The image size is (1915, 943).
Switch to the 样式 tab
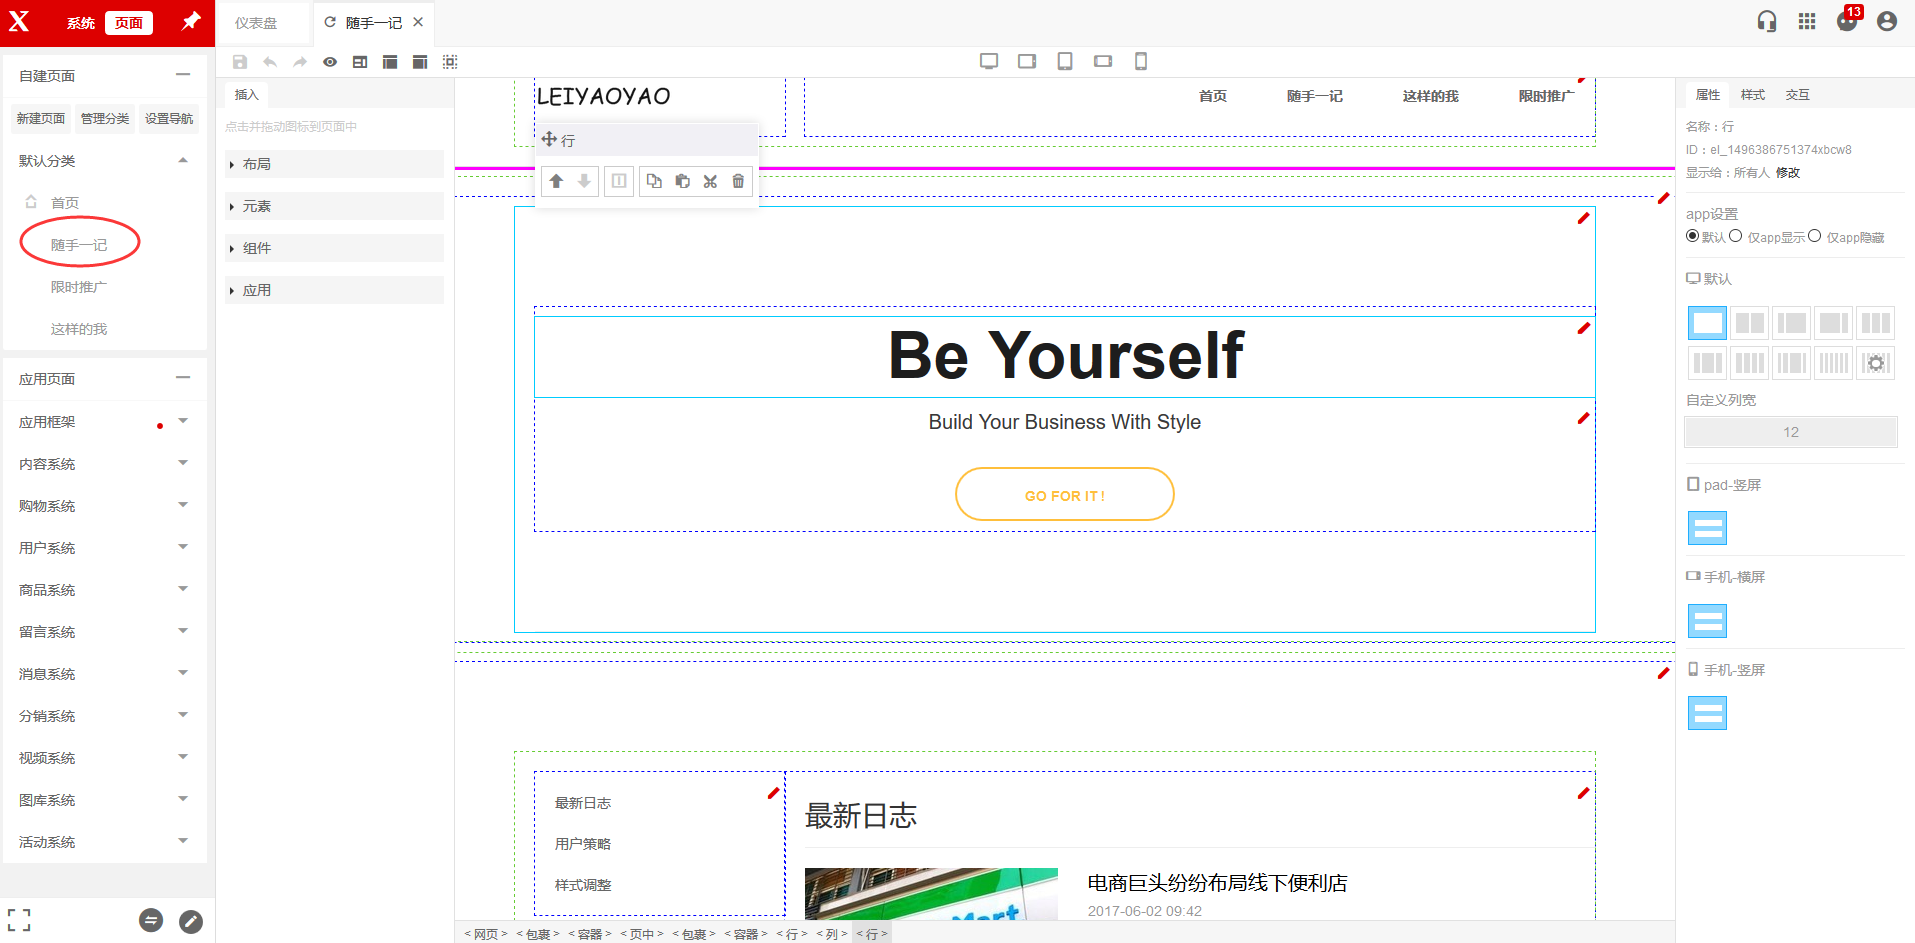point(1752,95)
